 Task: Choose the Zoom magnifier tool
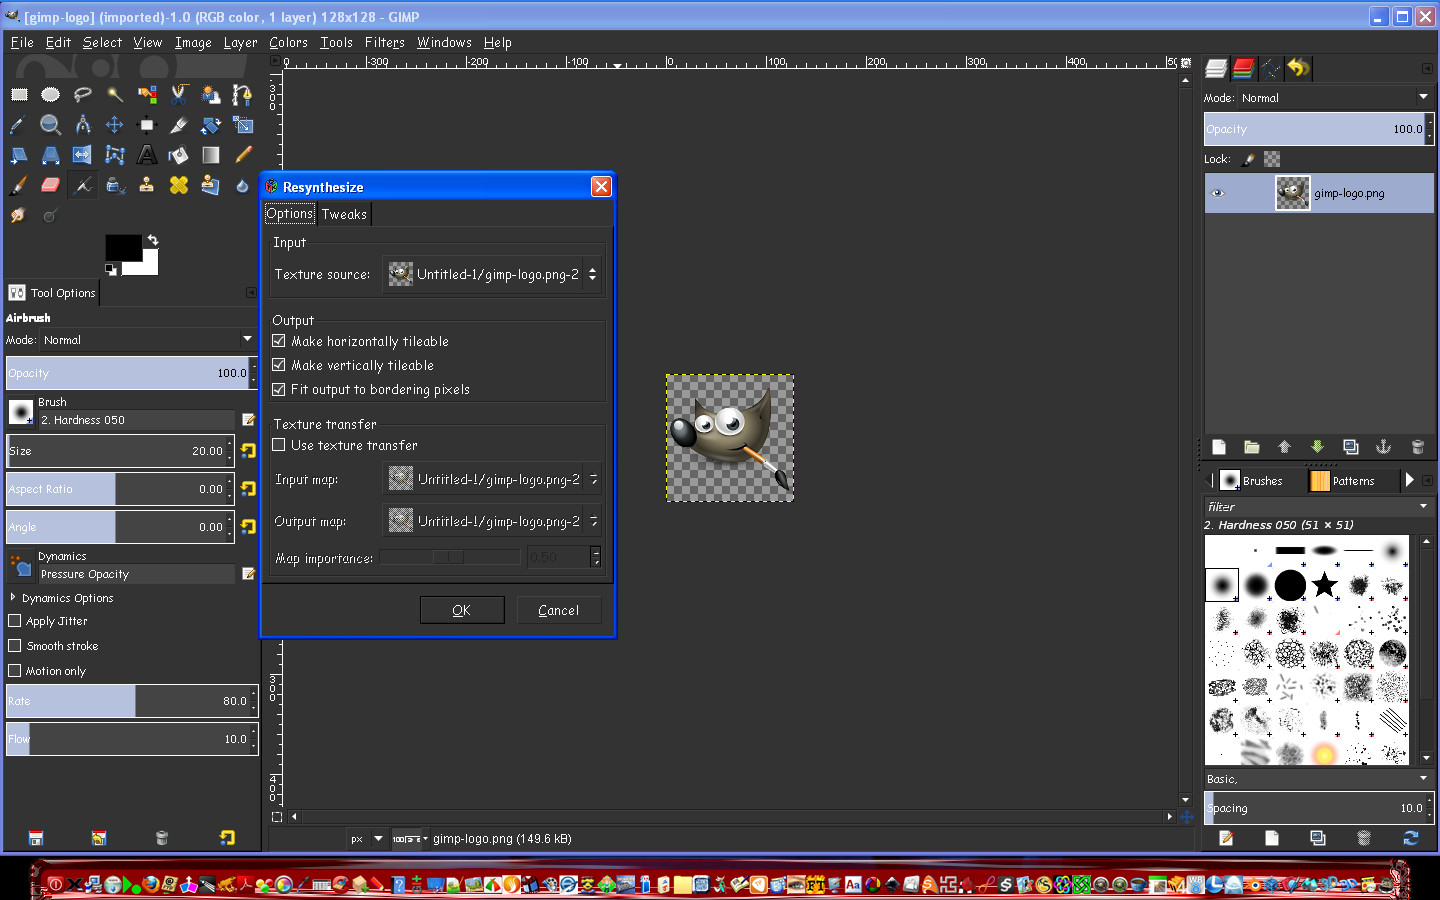click(x=51, y=125)
